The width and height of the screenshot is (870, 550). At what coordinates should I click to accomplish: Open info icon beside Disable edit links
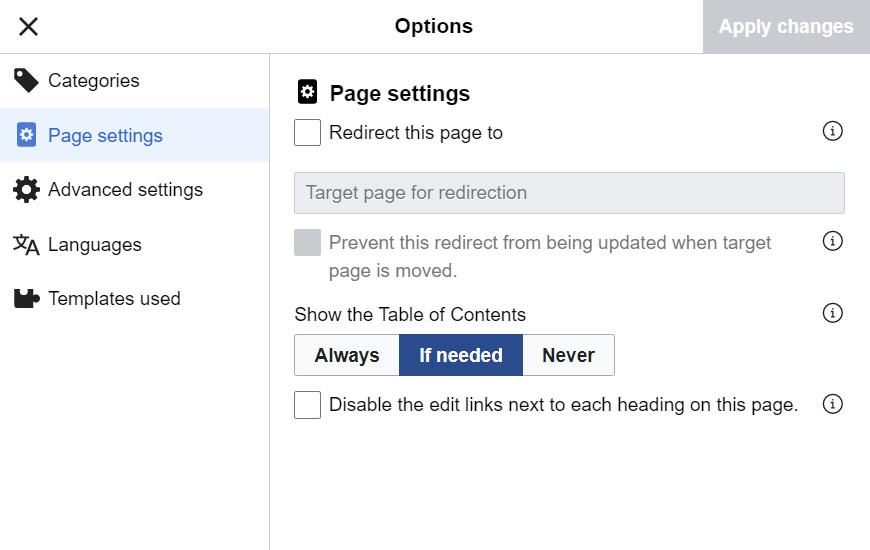point(832,404)
